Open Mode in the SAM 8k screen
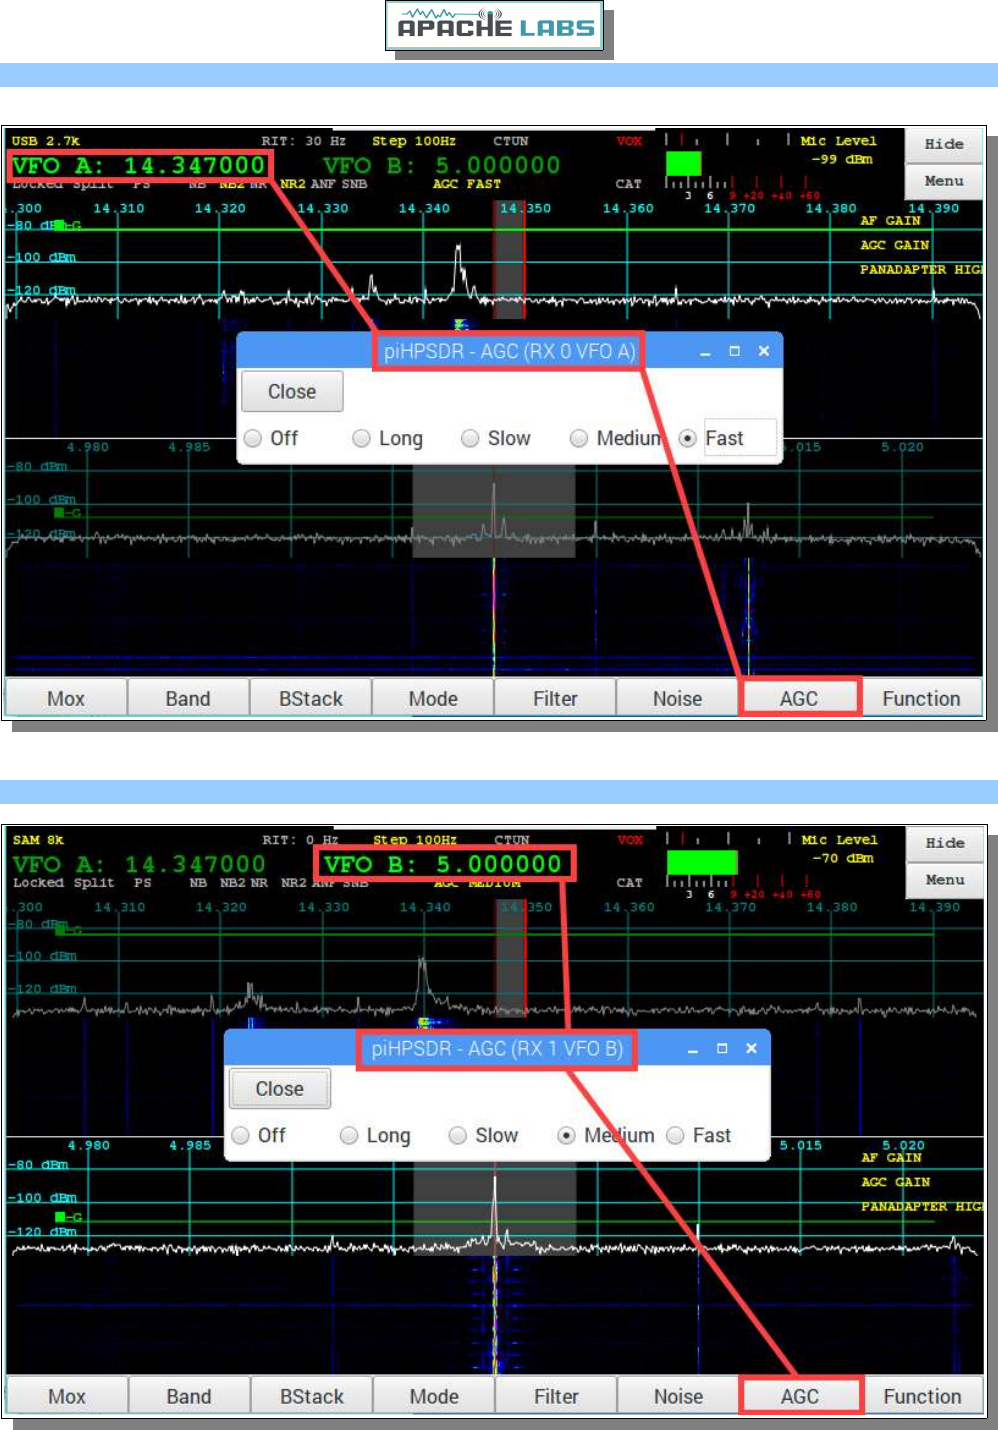Screen dimensions: 998x1430 (x=434, y=1396)
